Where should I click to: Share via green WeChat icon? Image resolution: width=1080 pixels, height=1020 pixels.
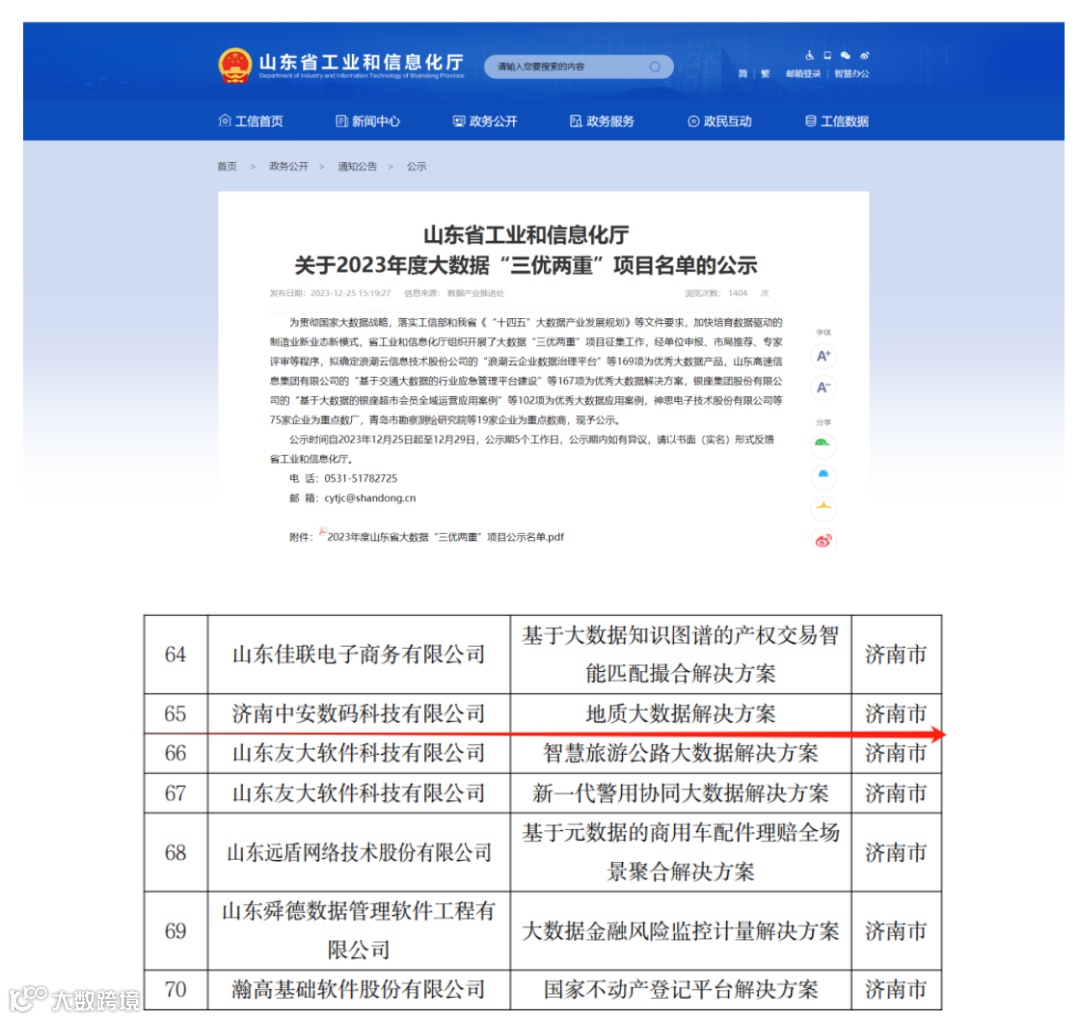822,444
